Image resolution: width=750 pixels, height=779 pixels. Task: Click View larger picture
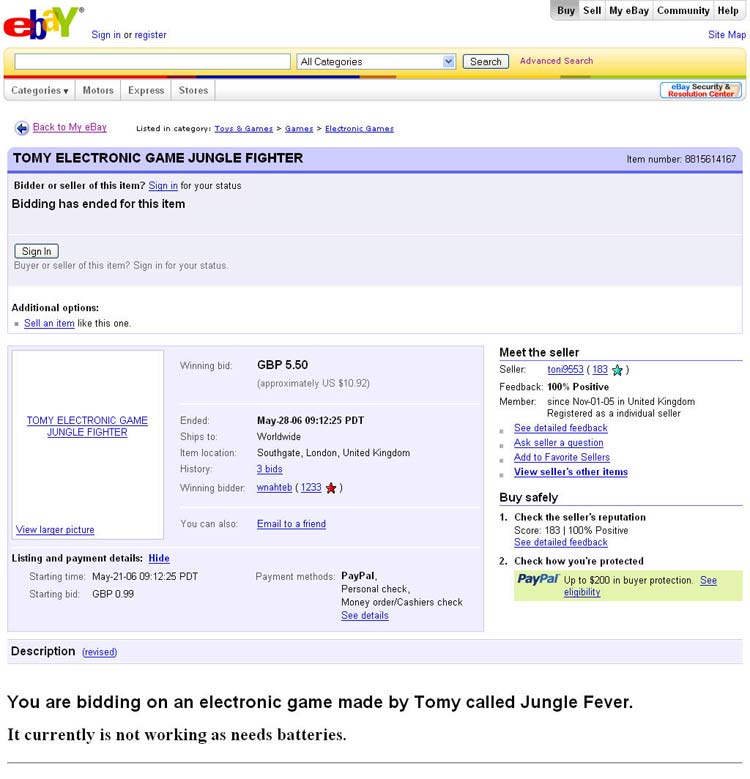point(55,530)
